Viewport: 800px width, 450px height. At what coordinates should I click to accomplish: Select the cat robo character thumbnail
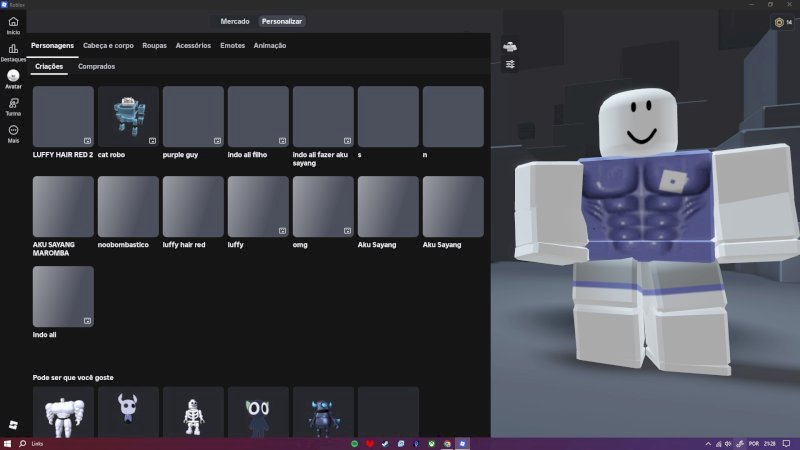click(x=128, y=116)
